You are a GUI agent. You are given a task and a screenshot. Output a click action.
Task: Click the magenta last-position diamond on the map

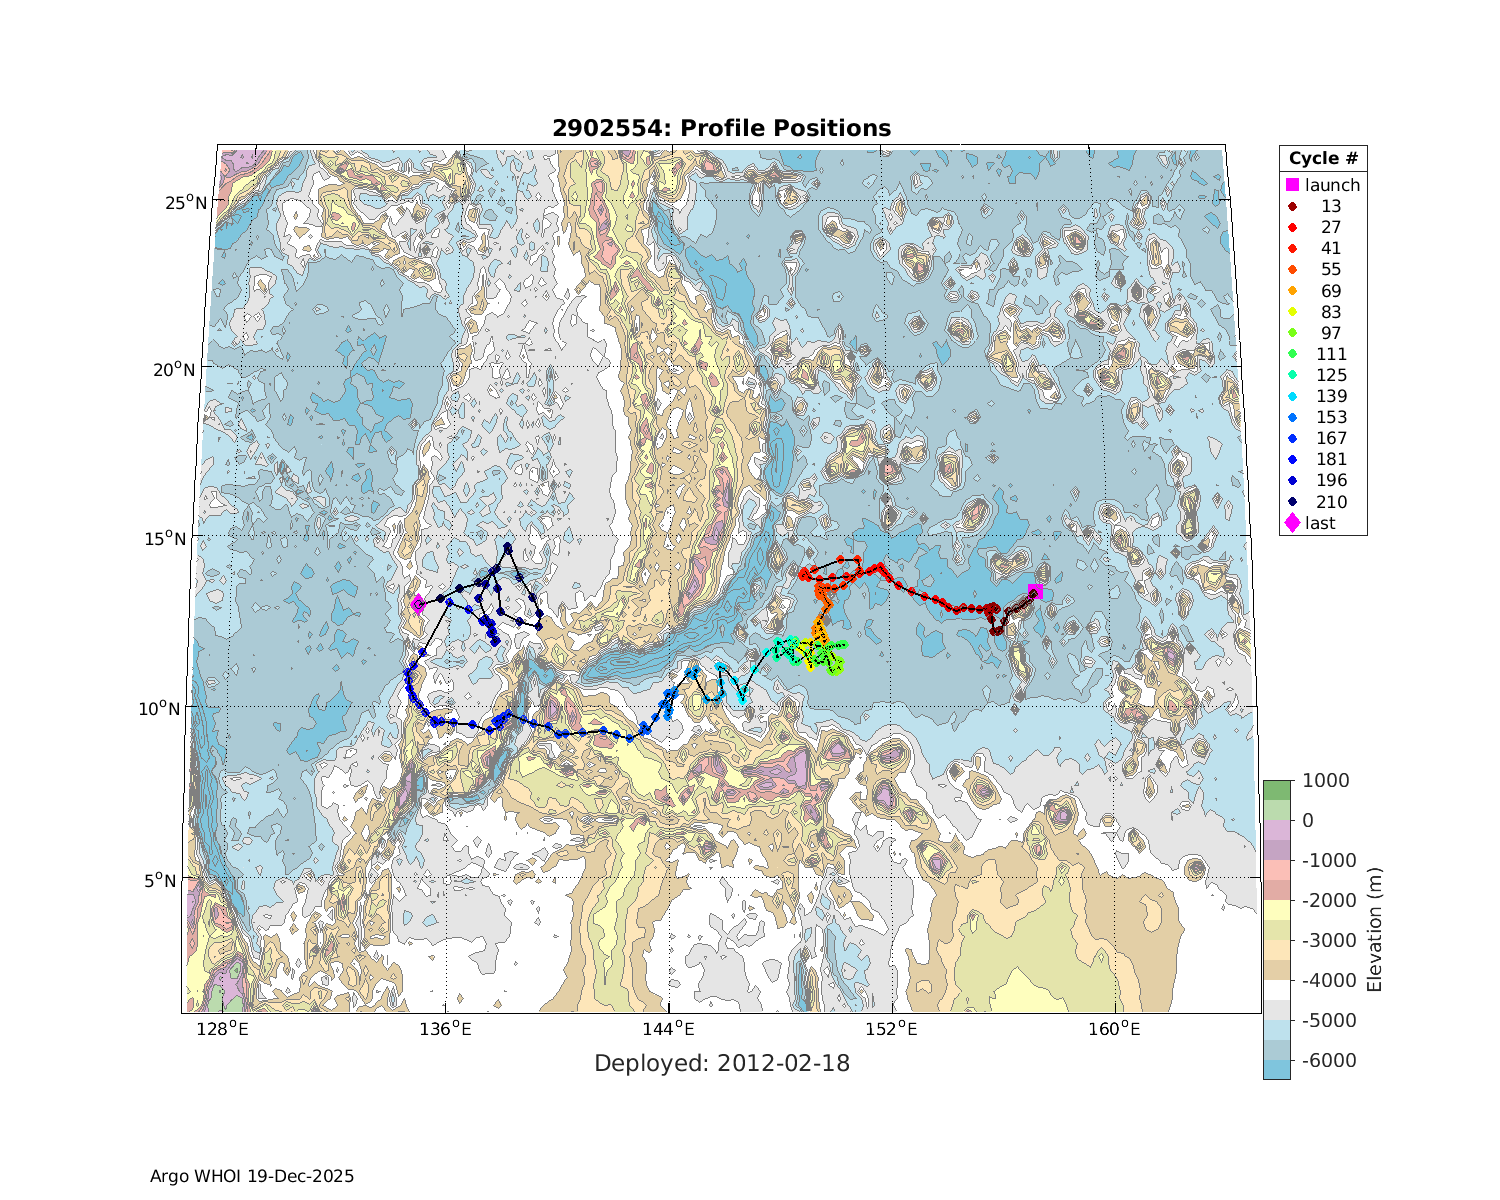(x=418, y=603)
